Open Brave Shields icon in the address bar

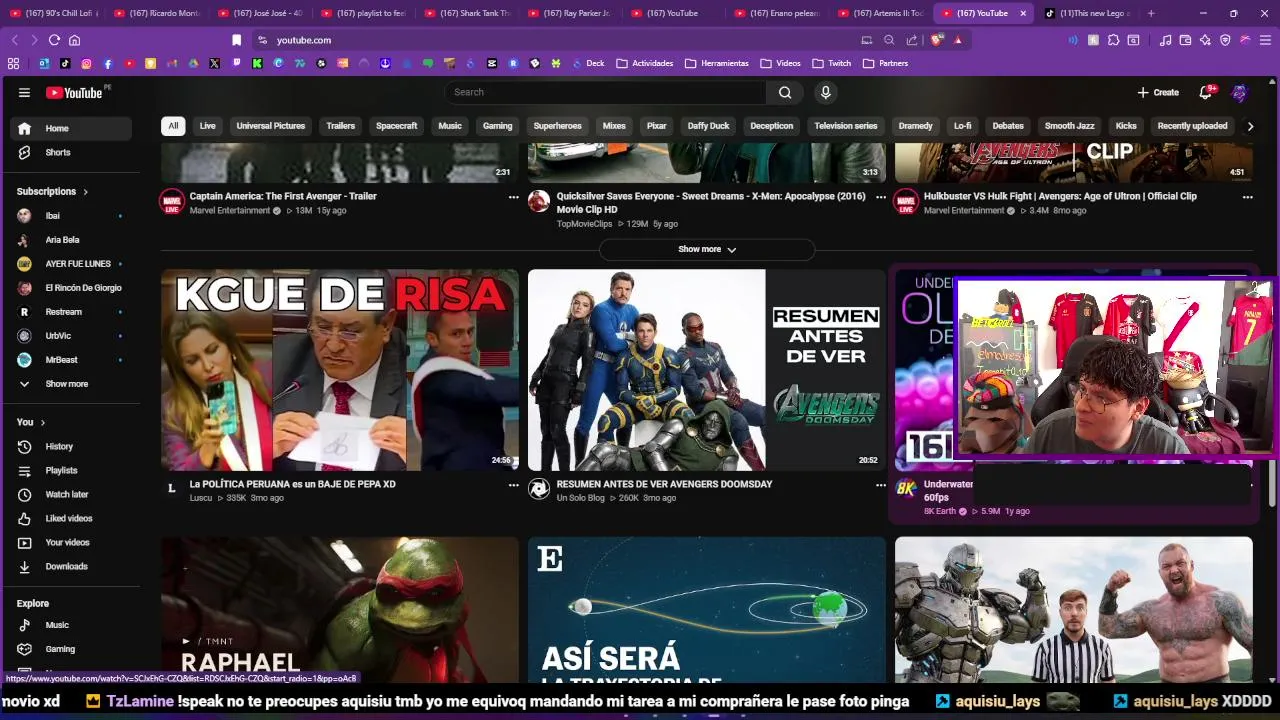[x=937, y=40]
